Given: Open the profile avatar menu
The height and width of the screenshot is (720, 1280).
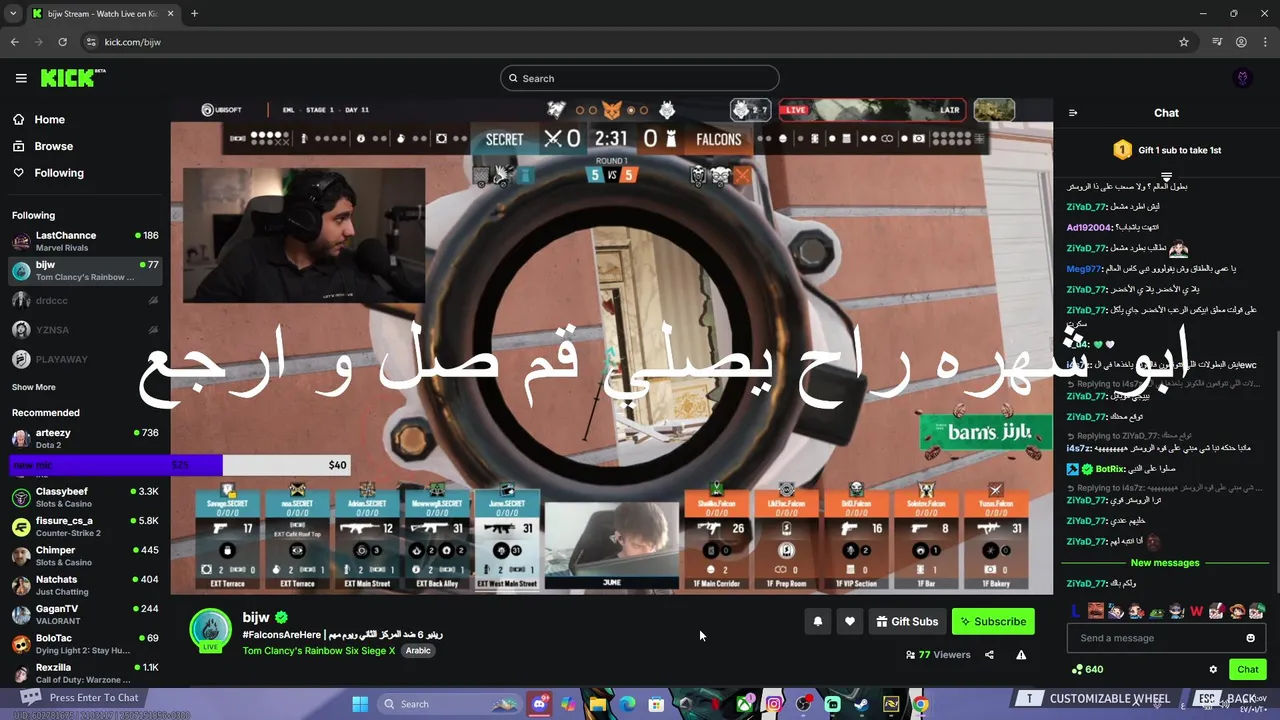Looking at the screenshot, I should [1243, 78].
